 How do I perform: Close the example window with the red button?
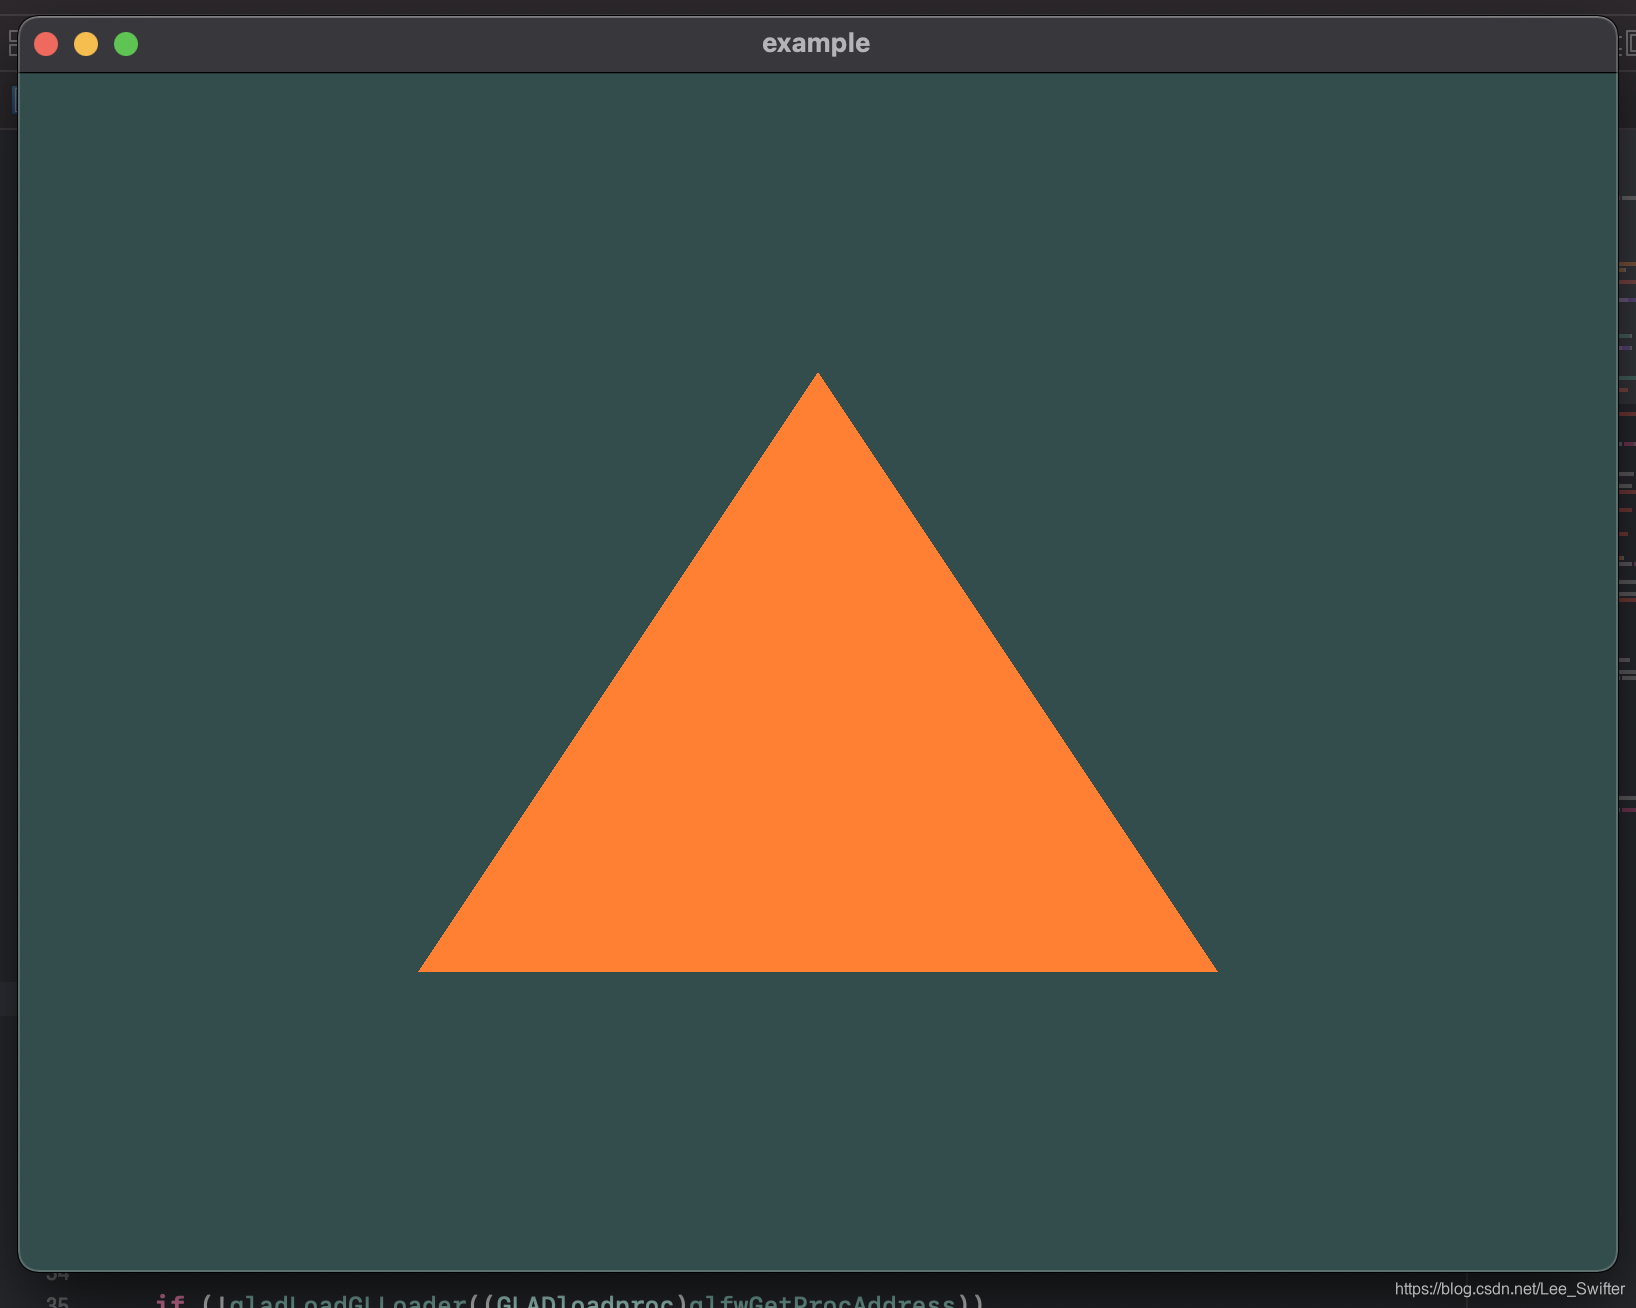click(46, 44)
